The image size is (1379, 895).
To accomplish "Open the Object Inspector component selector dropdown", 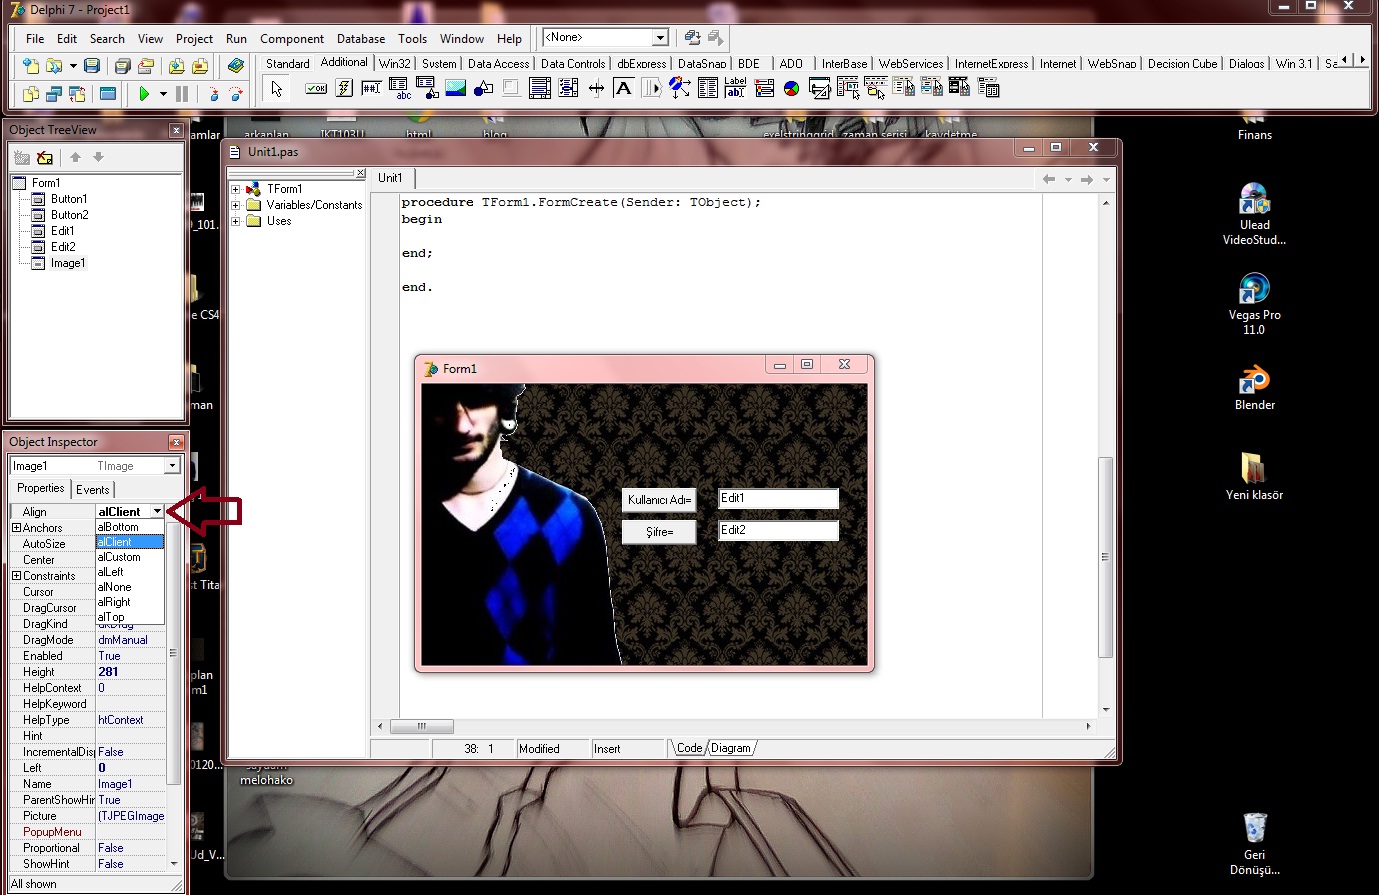I will pyautogui.click(x=172, y=466).
